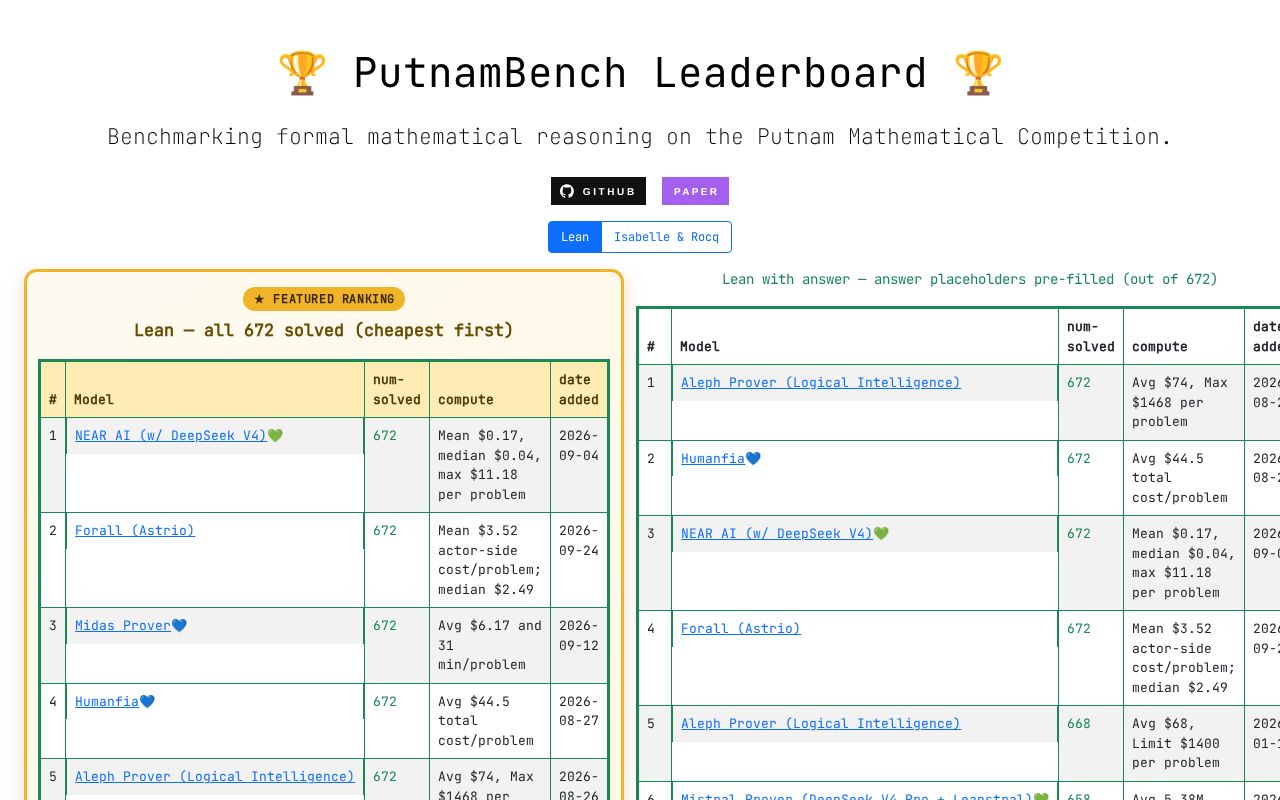This screenshot has height=800, width=1280.
Task: Open Aleph Prover link in right table row 5
Action: (x=821, y=723)
